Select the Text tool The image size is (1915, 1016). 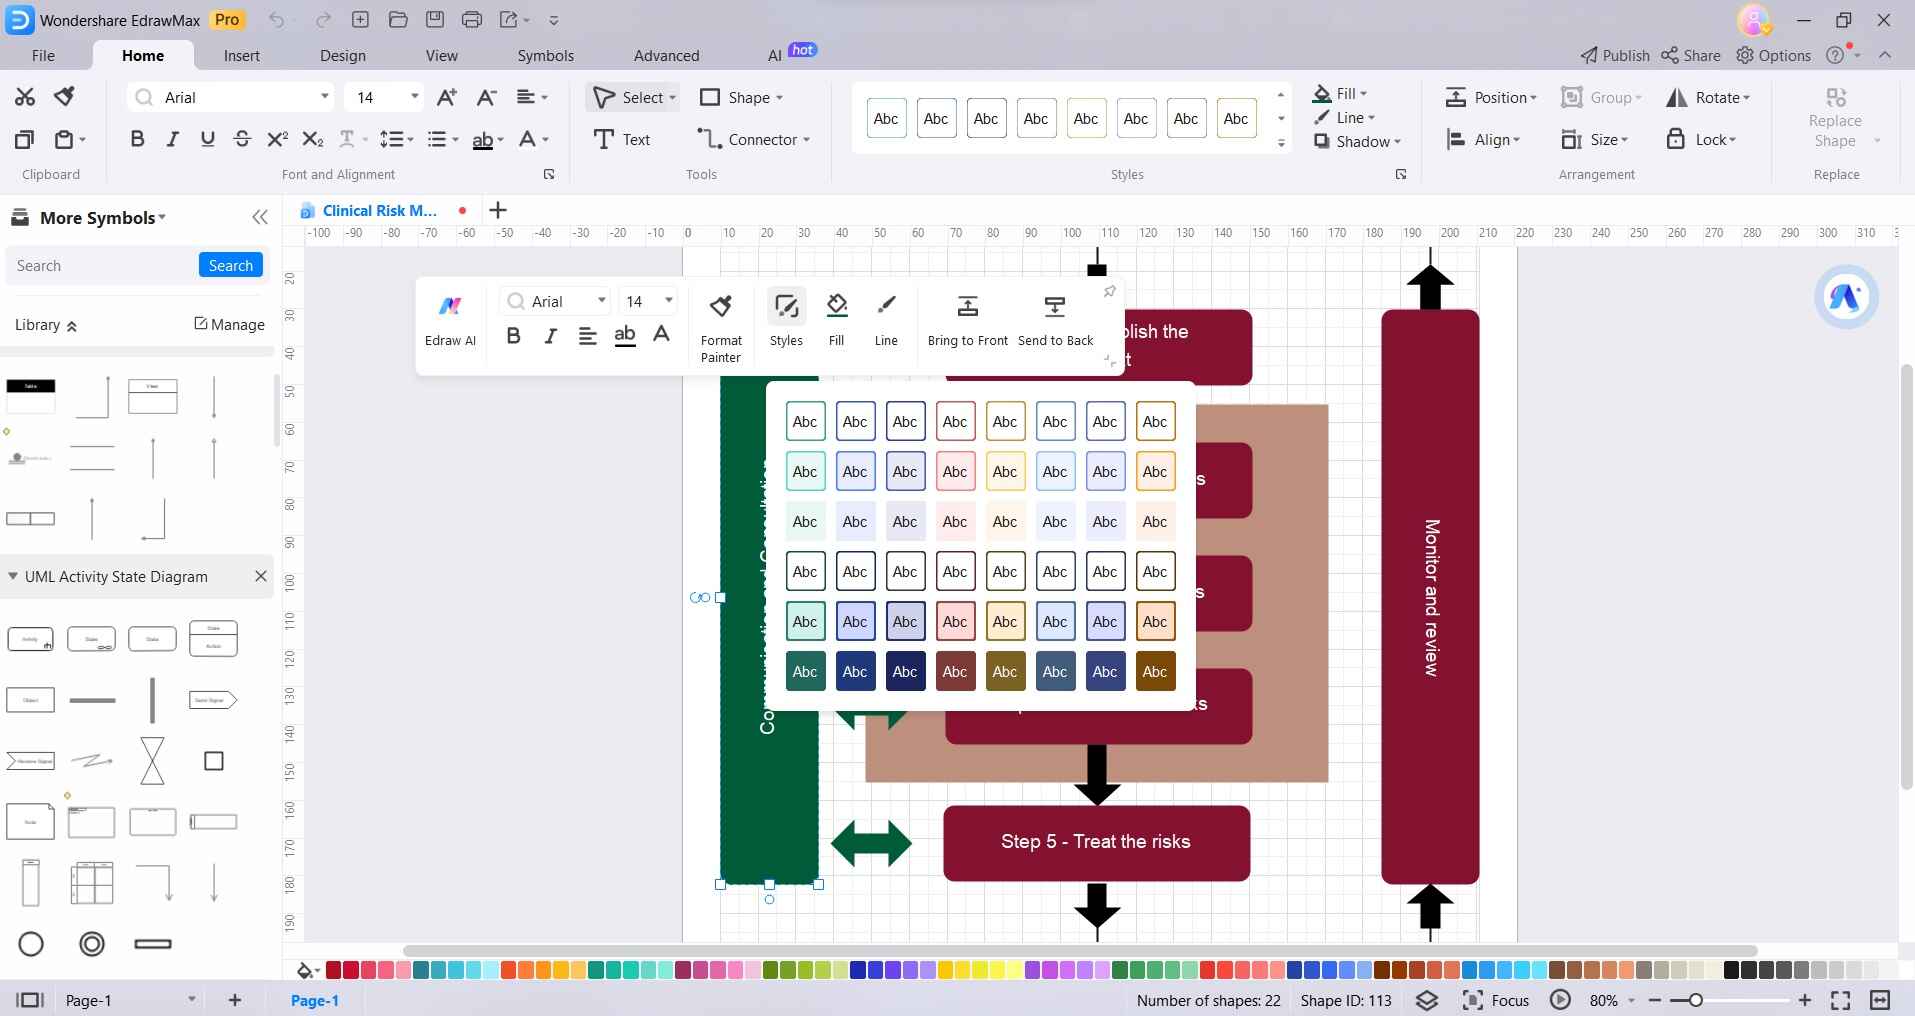tap(622, 139)
